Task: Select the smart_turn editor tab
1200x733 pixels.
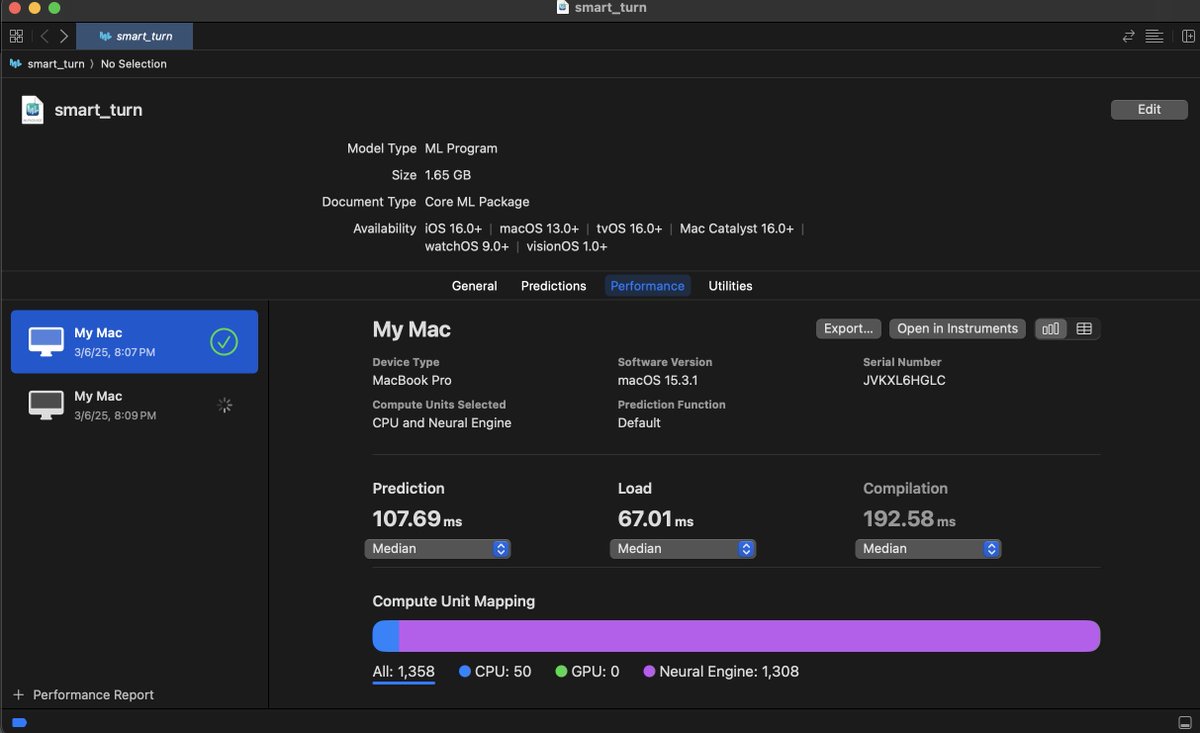Action: [135, 36]
